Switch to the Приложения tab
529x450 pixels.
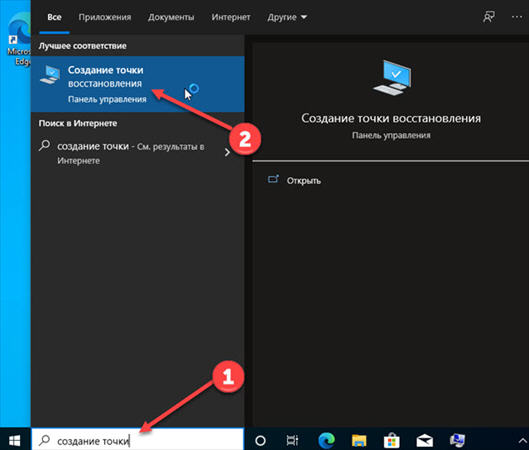[x=105, y=17]
